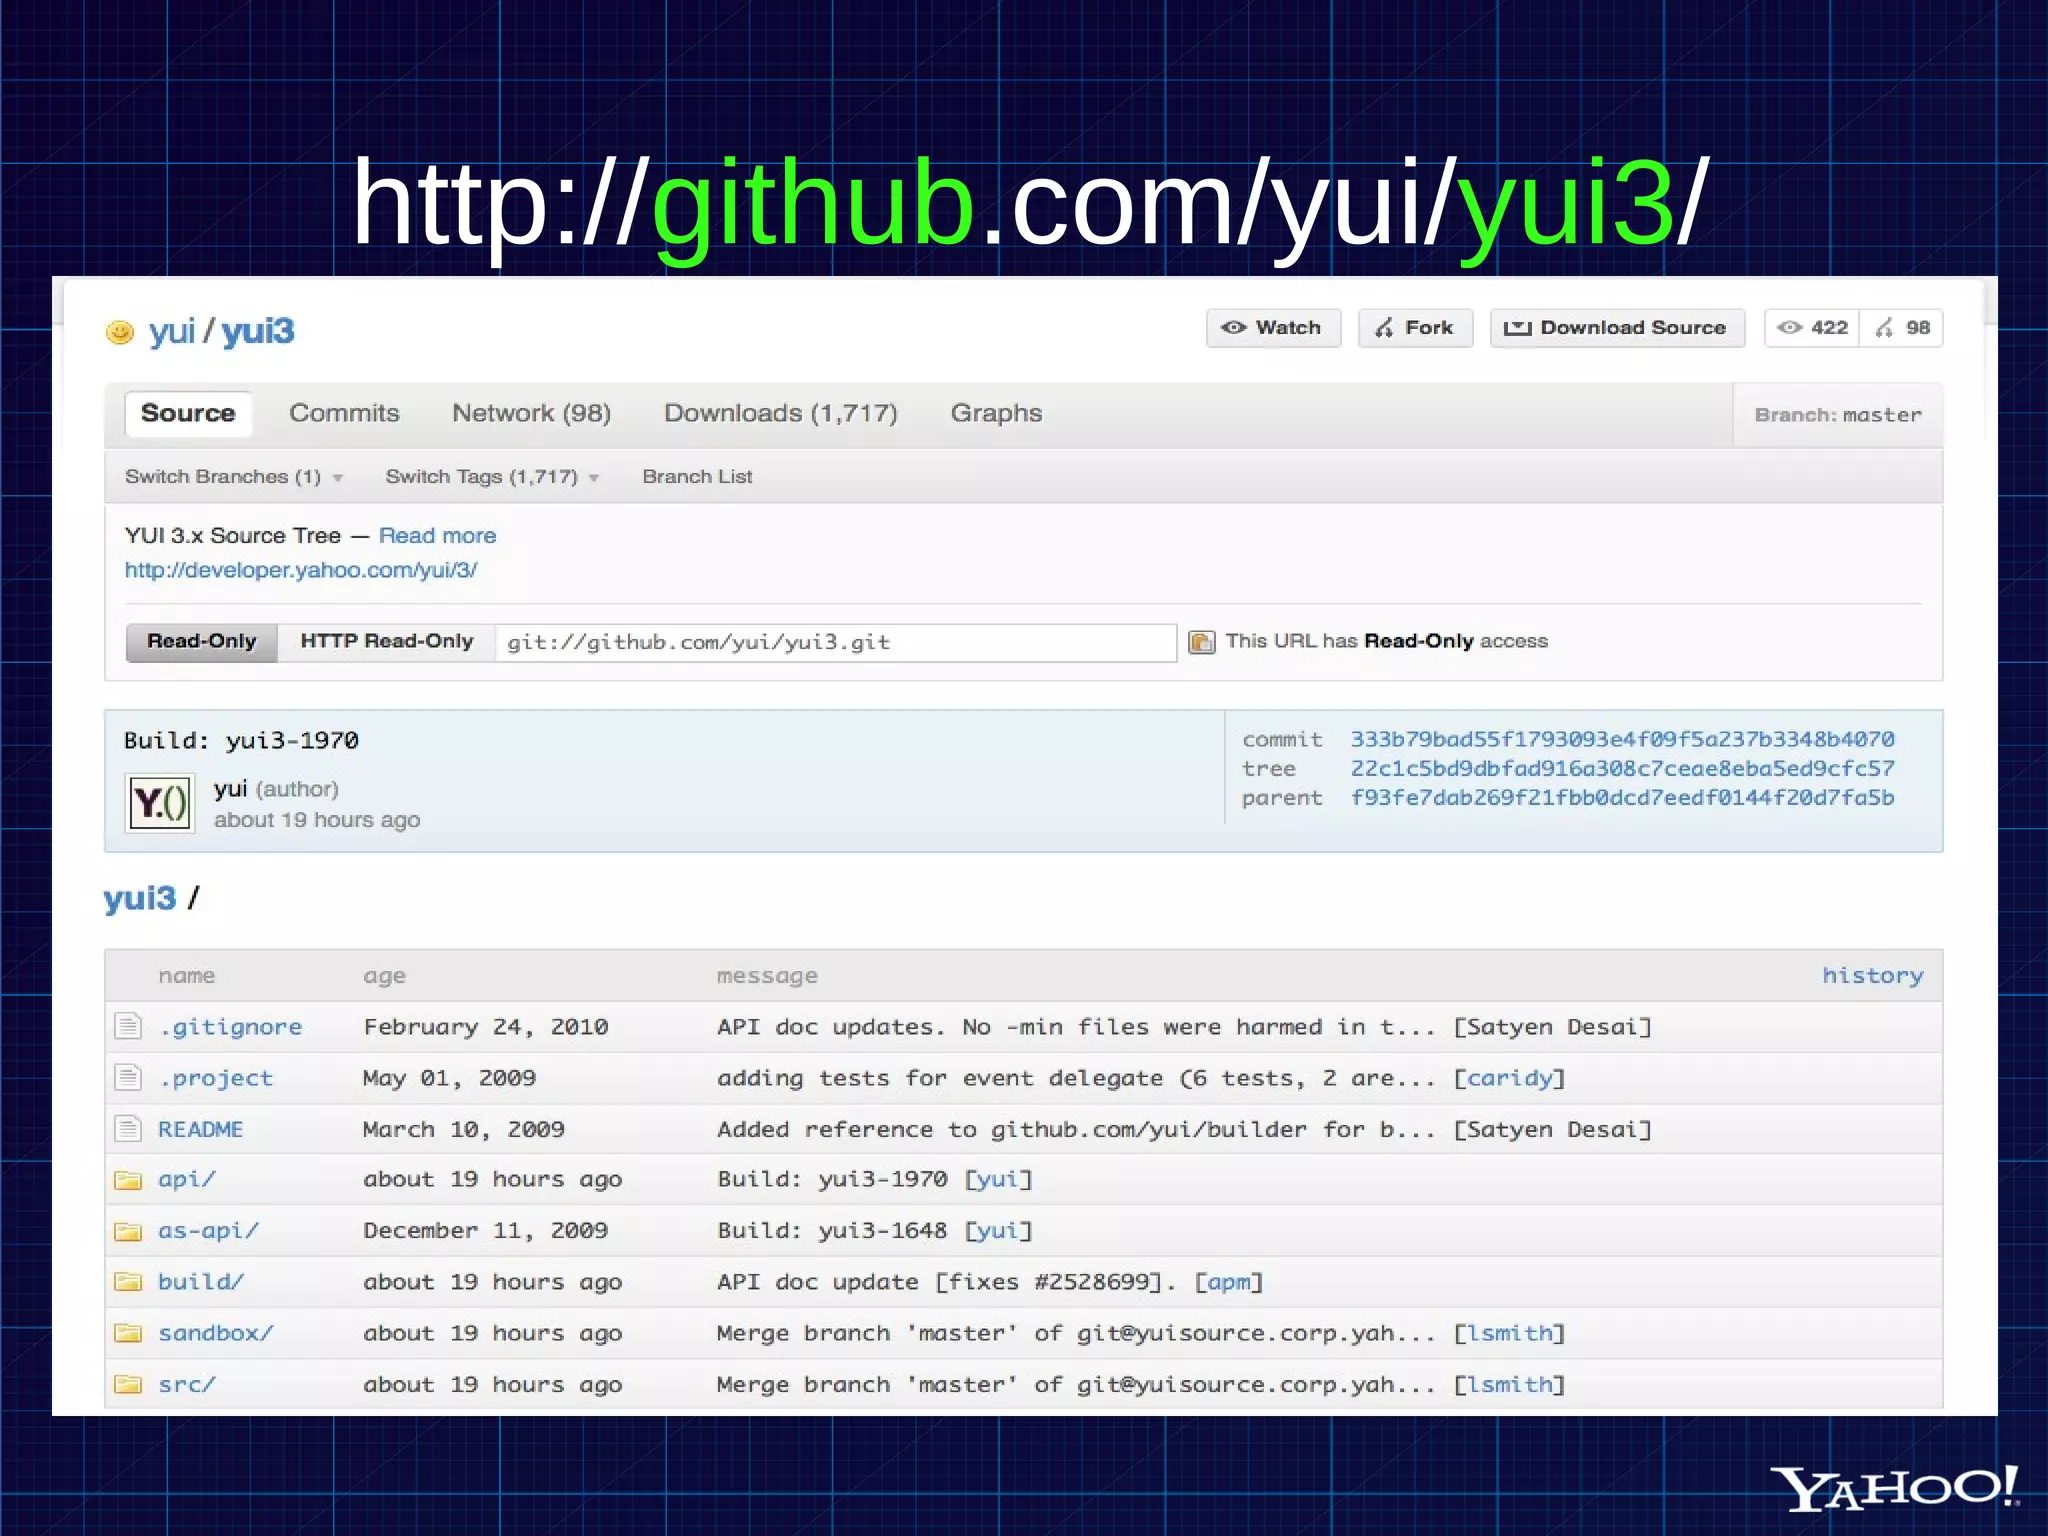Select the Read-Only URL toggle
The image size is (2048, 1536).
(x=201, y=642)
